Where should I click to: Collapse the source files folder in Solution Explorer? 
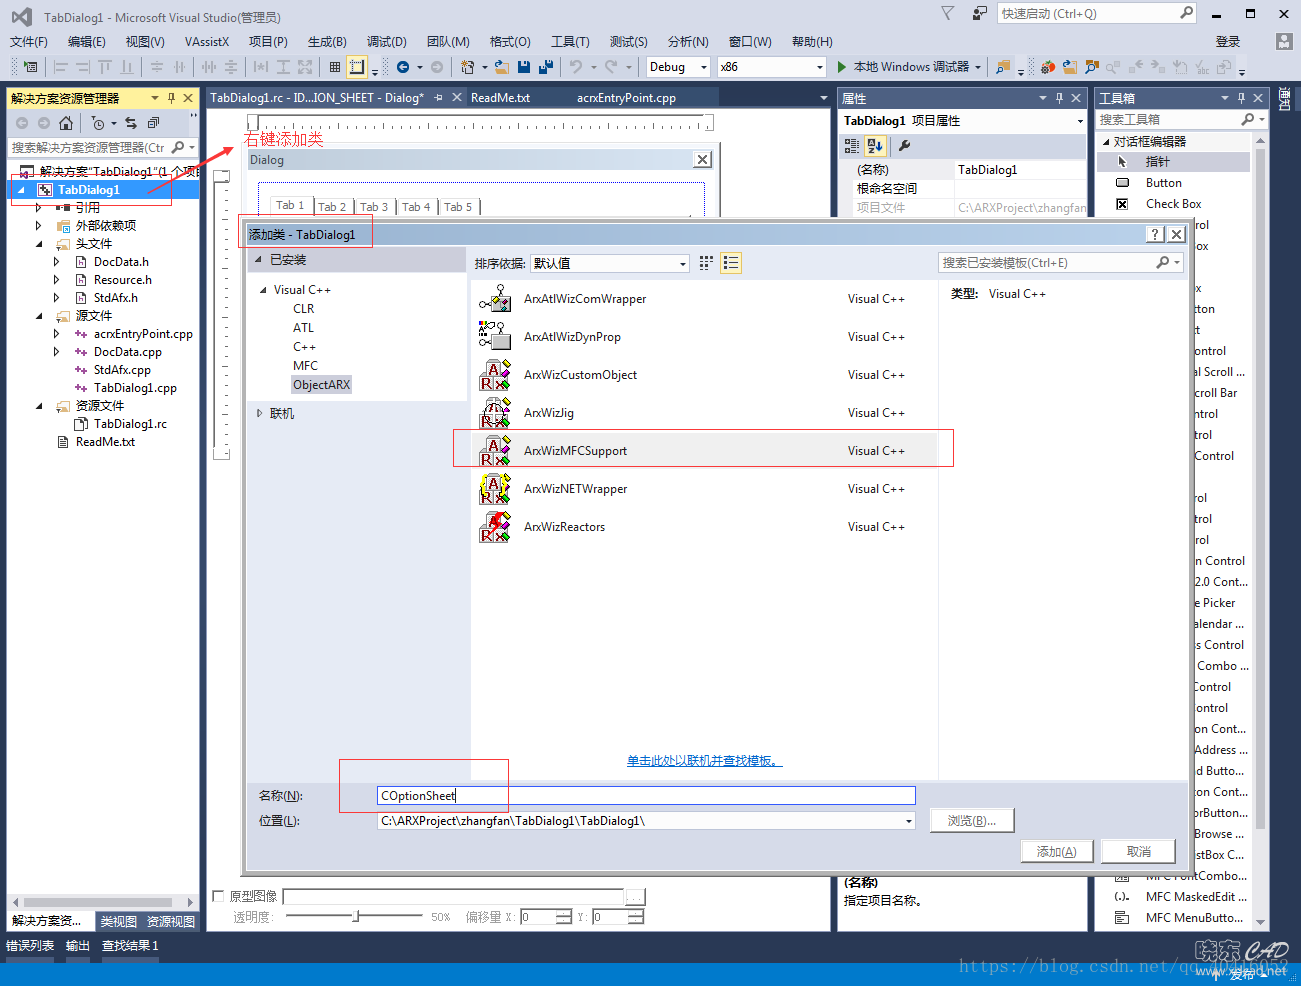[x=39, y=316]
